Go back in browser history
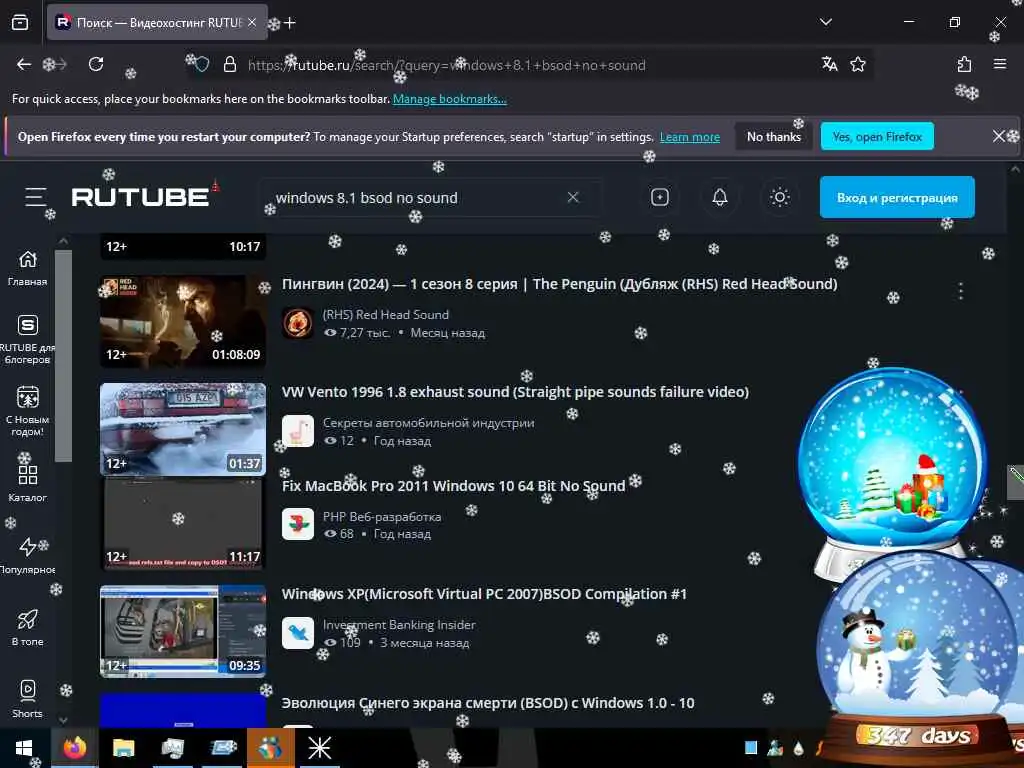 pos(24,64)
